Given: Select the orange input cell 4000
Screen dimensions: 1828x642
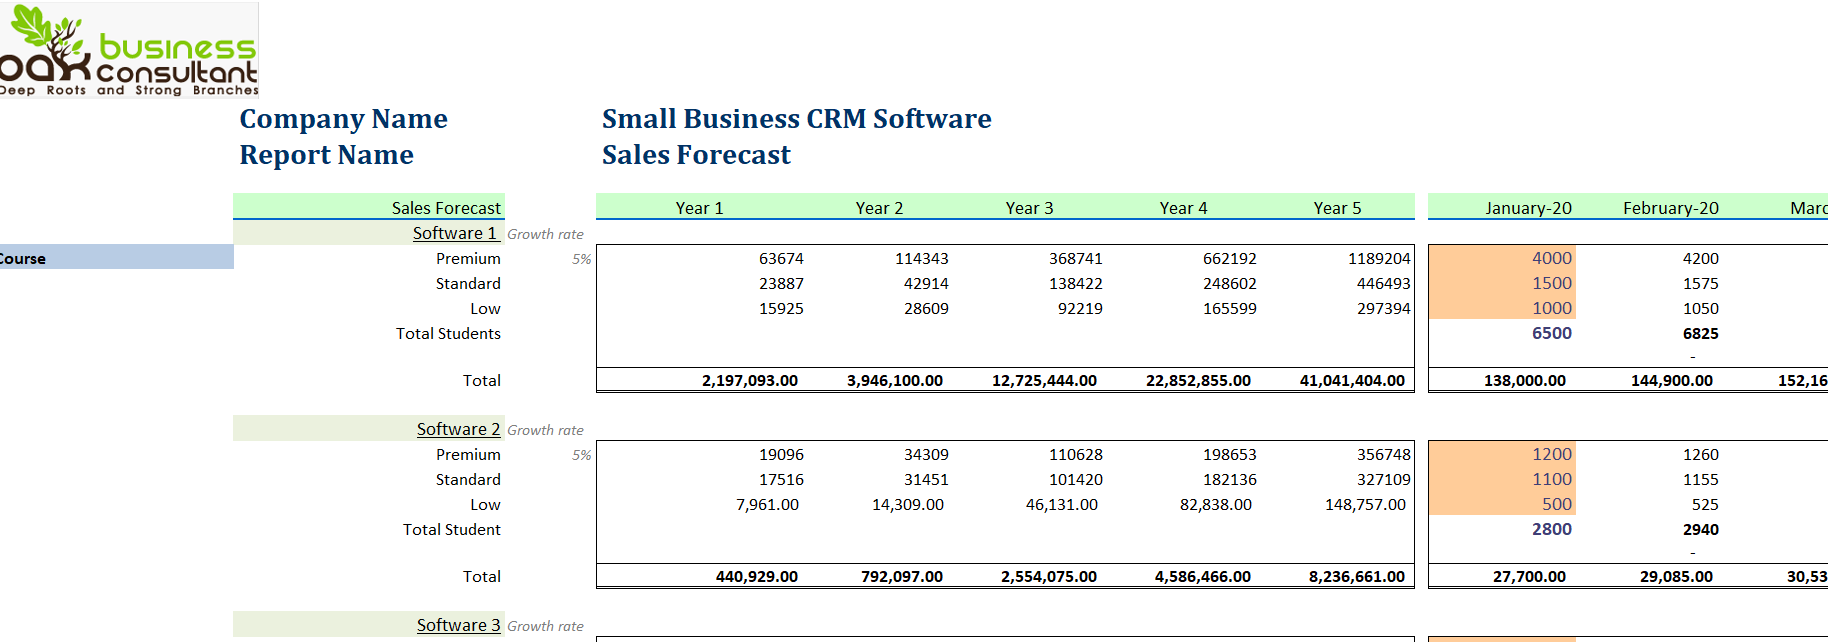Looking at the screenshot, I should click(x=1502, y=257).
